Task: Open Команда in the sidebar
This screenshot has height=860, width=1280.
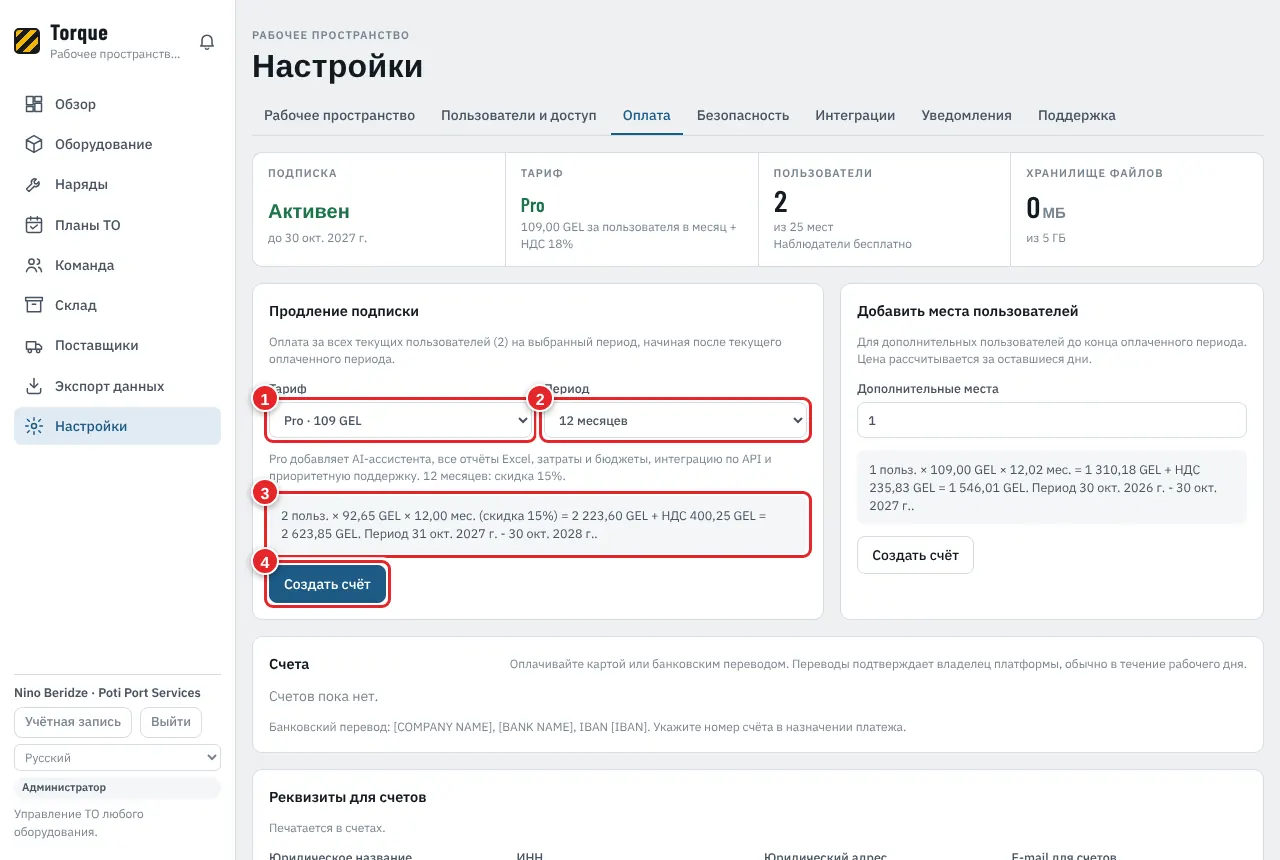Action: [x=117, y=265]
